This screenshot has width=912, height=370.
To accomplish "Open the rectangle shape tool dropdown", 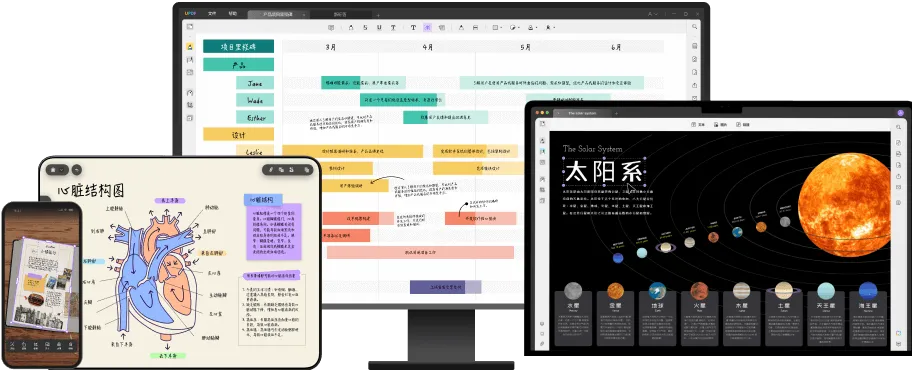I will (x=497, y=27).
